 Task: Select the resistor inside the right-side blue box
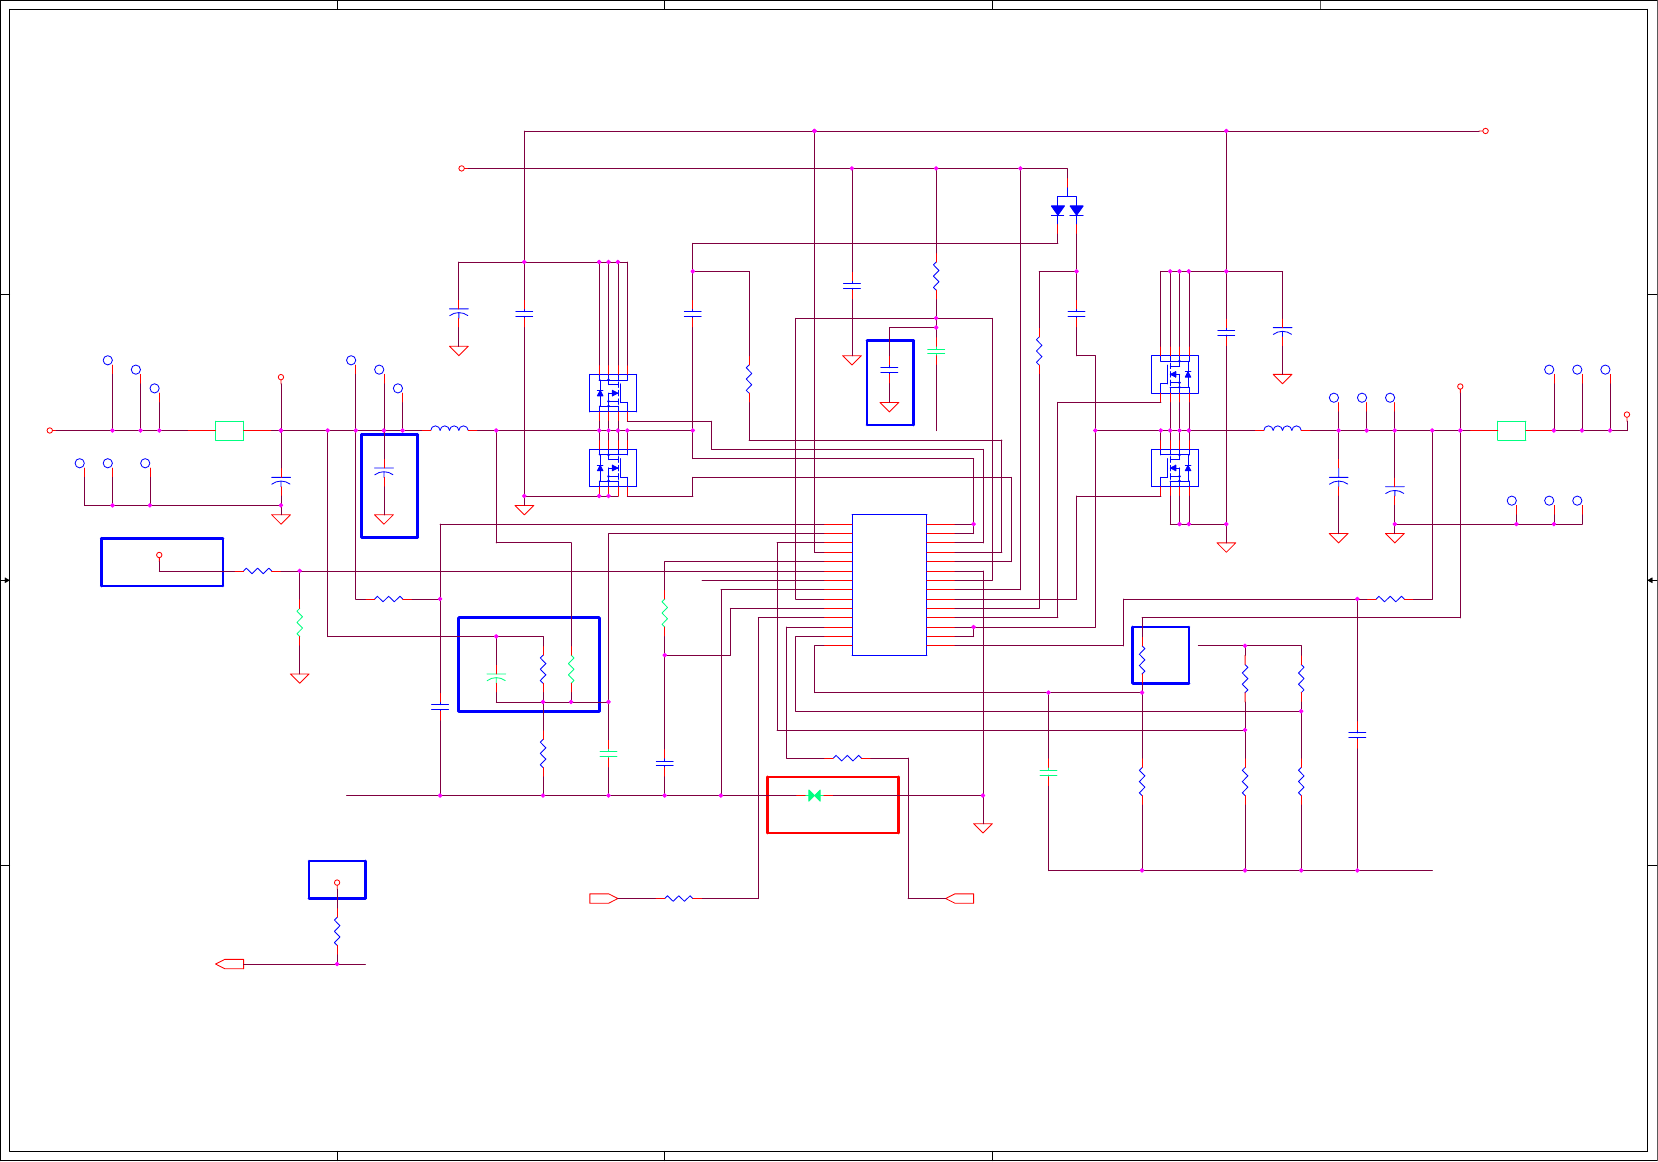pyautogui.click(x=1142, y=660)
